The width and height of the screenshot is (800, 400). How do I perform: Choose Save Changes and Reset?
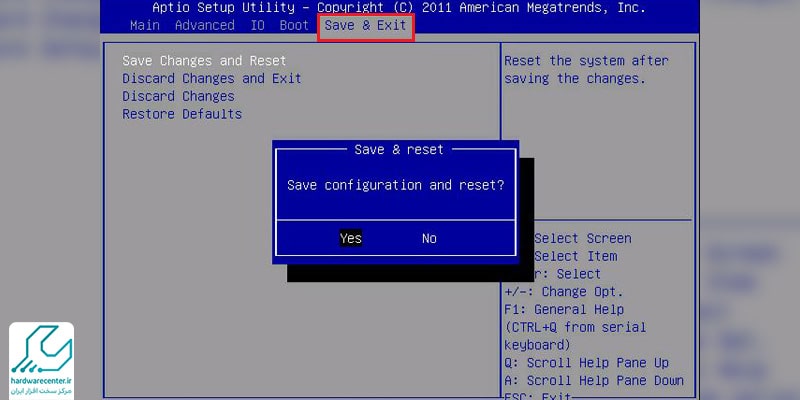coord(204,61)
